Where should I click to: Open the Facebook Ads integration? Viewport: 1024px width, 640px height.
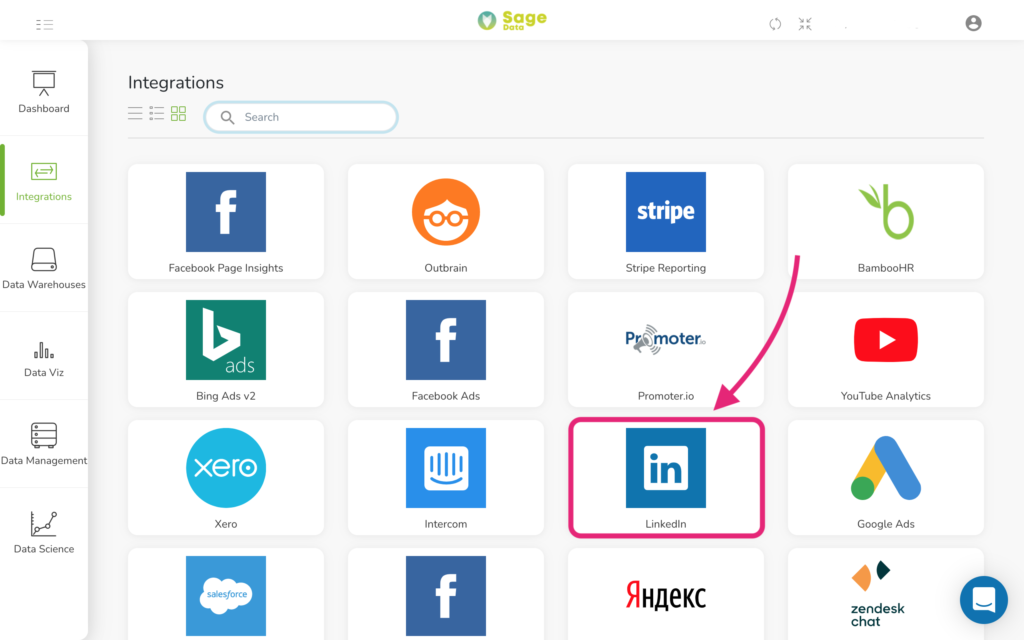(446, 349)
